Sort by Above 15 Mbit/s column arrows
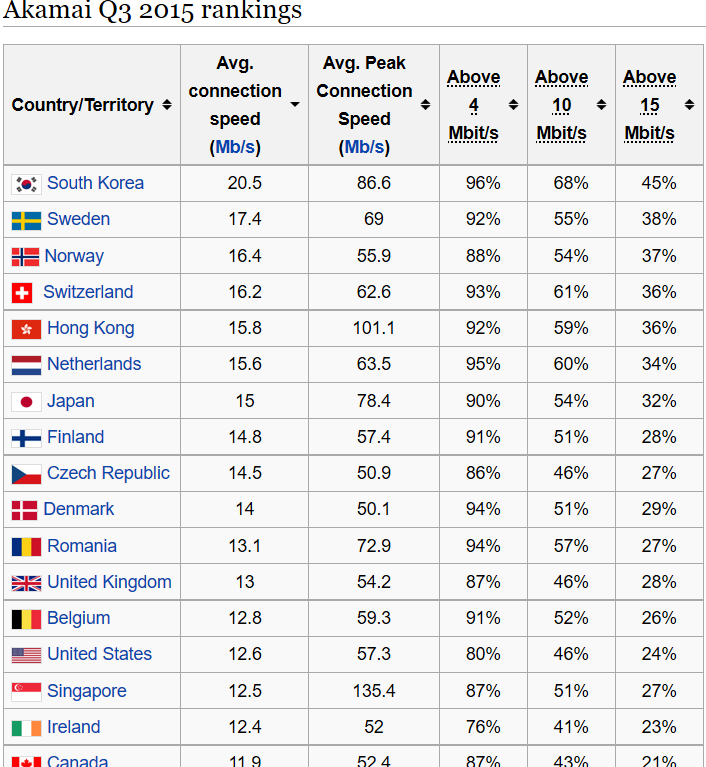The image size is (706, 767). pos(689,105)
